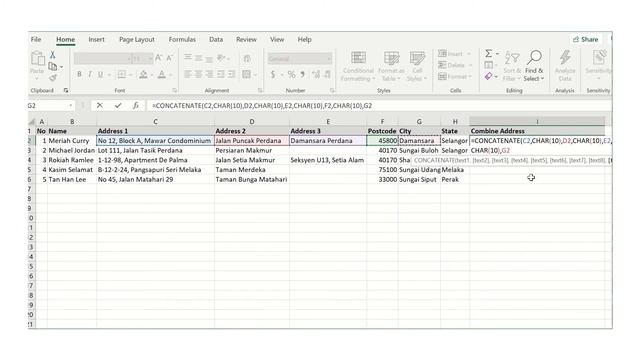The width and height of the screenshot is (640, 360).
Task: Toggle Underline formatting
Action: (100, 74)
